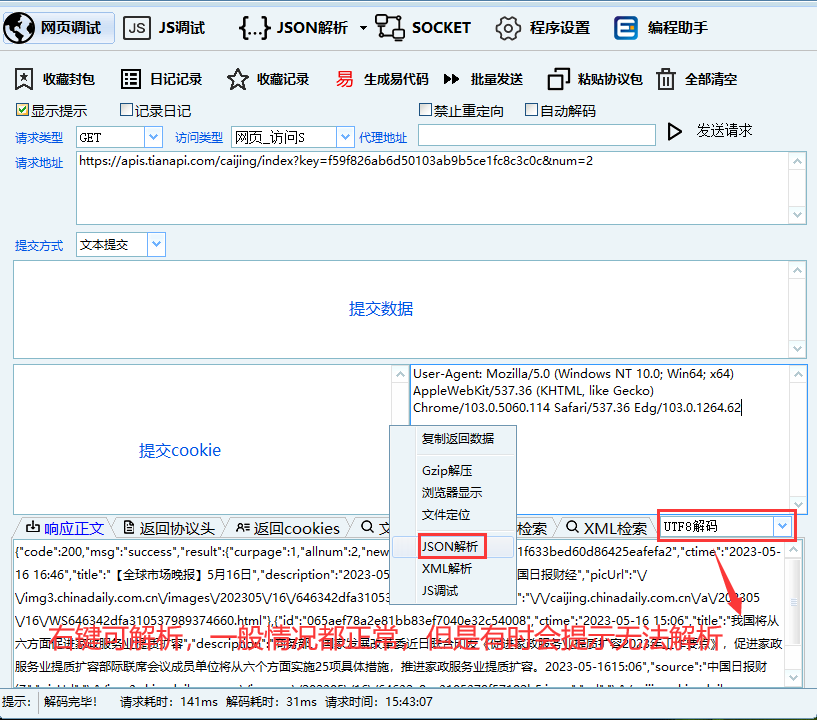Uncheck the 显示提示 checkbox

22,110
